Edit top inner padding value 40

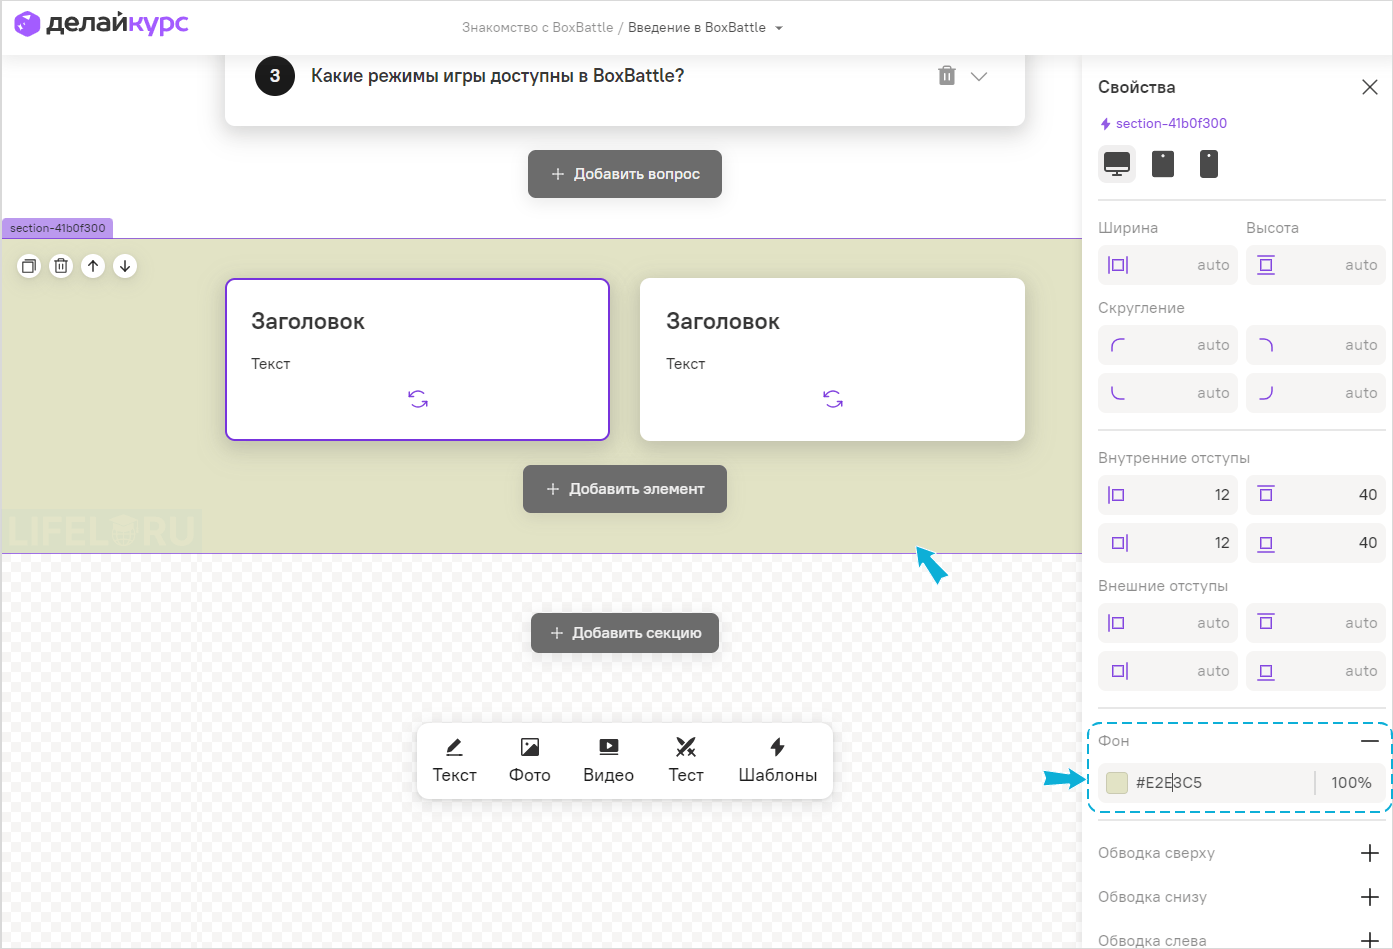(x=1316, y=495)
